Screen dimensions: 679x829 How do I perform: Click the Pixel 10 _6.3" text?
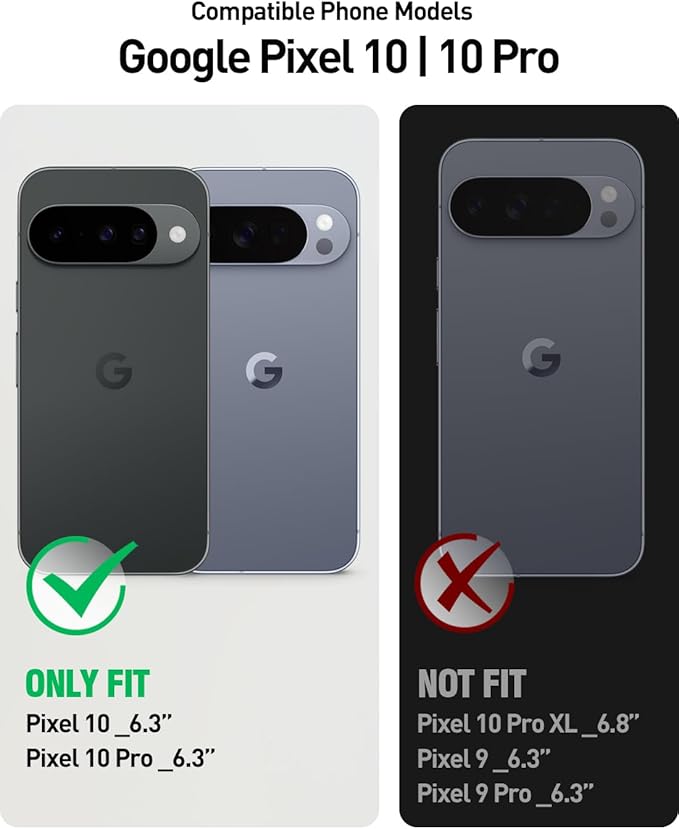pos(99,723)
